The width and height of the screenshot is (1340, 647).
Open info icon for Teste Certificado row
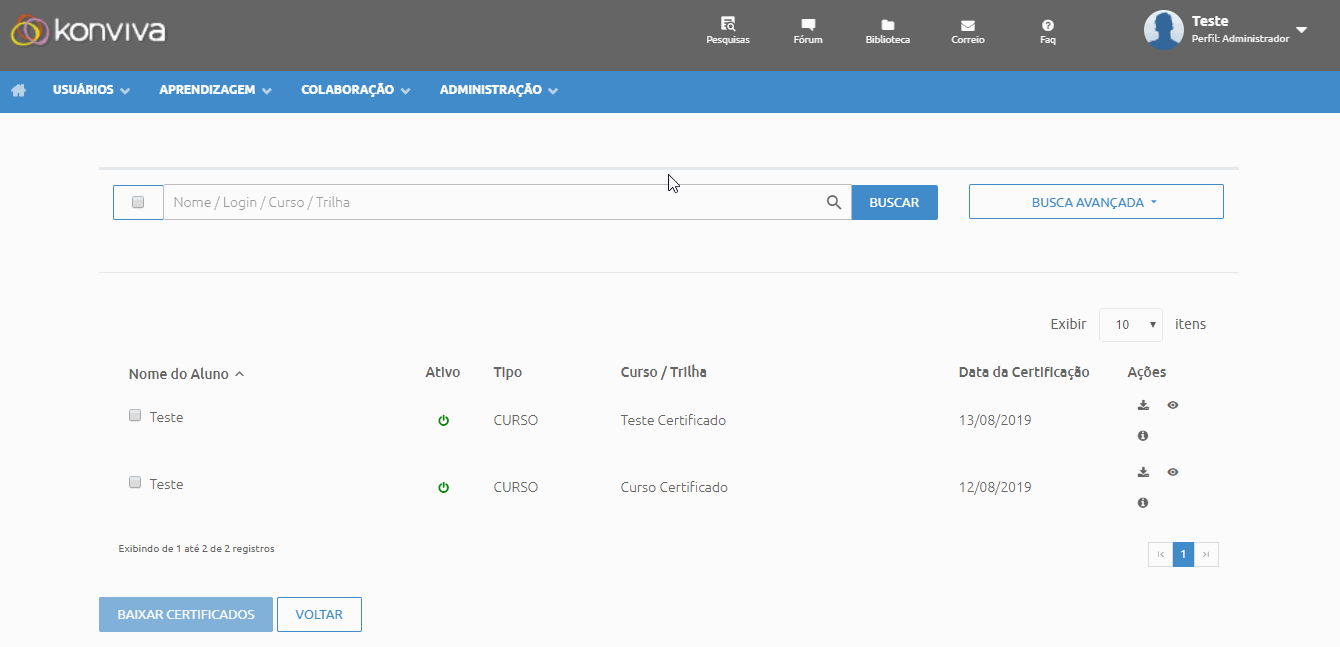[x=1143, y=436]
